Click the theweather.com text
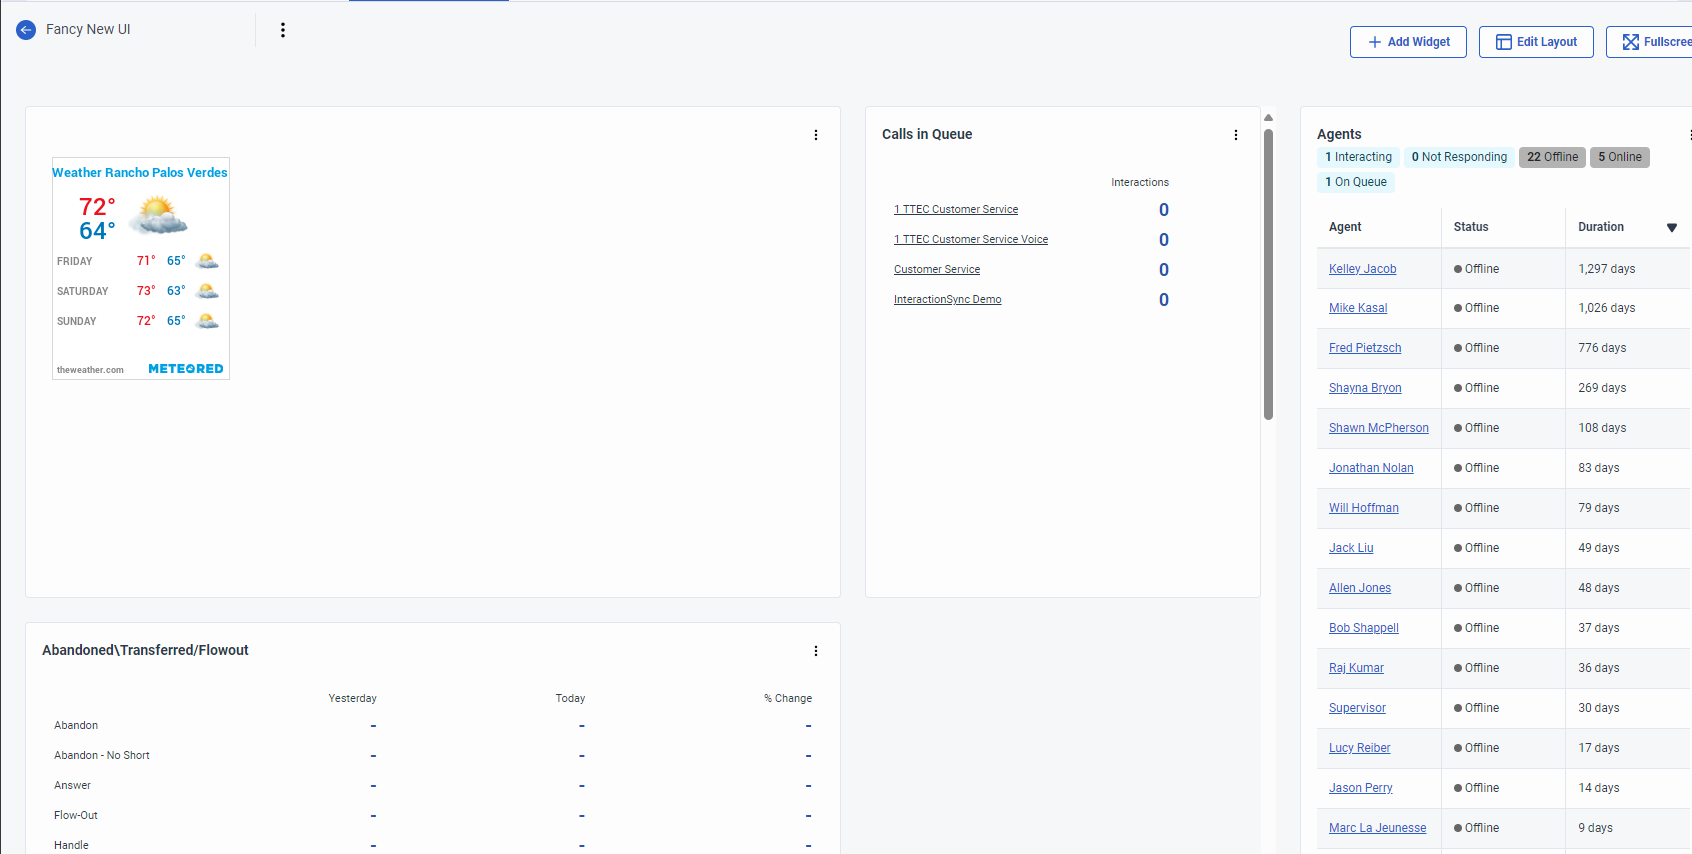This screenshot has height=854, width=1692. click(x=90, y=370)
